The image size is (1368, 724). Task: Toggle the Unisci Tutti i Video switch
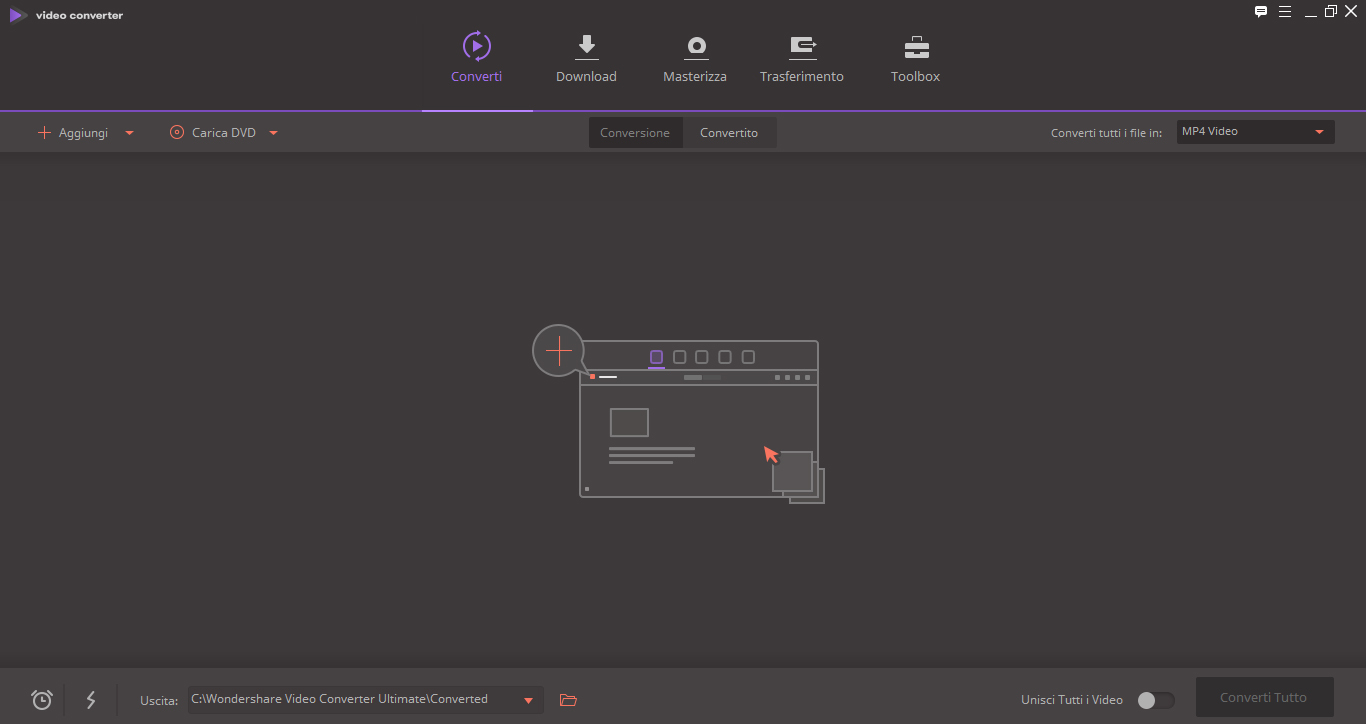(1155, 700)
